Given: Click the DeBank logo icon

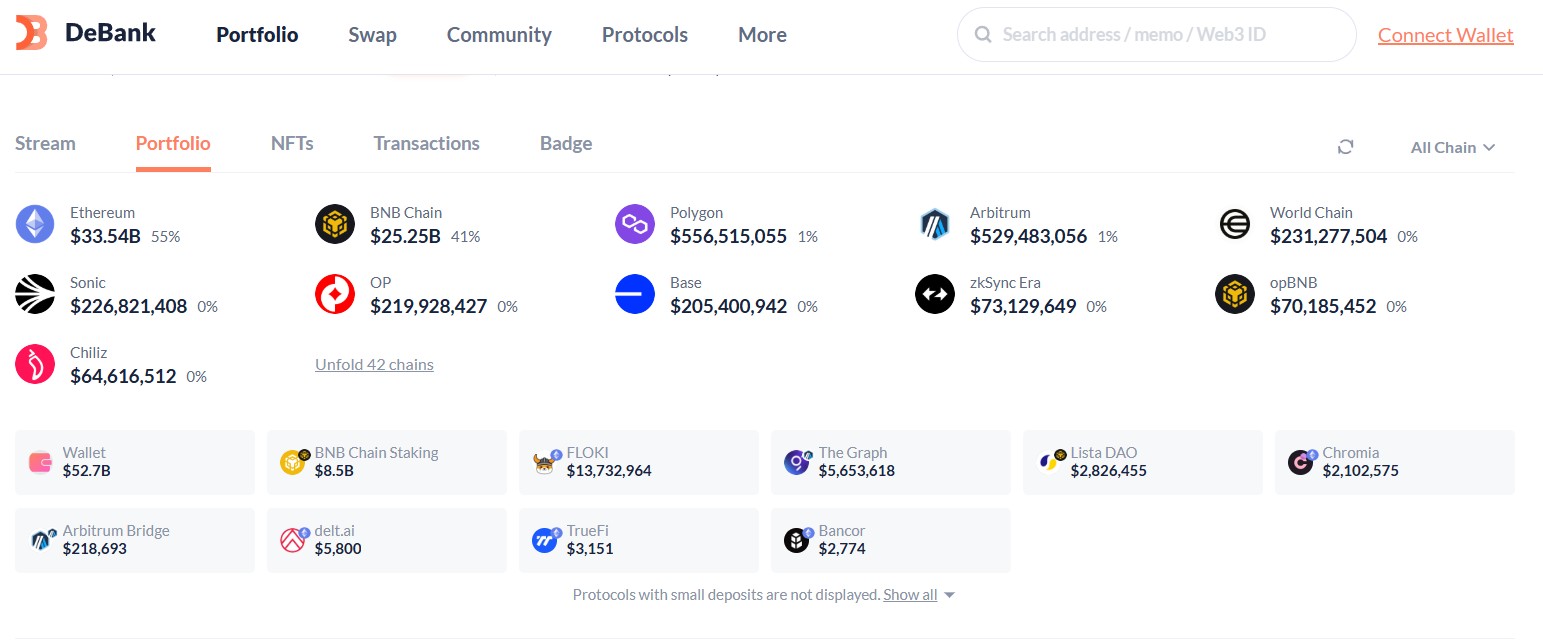Looking at the screenshot, I should point(32,33).
